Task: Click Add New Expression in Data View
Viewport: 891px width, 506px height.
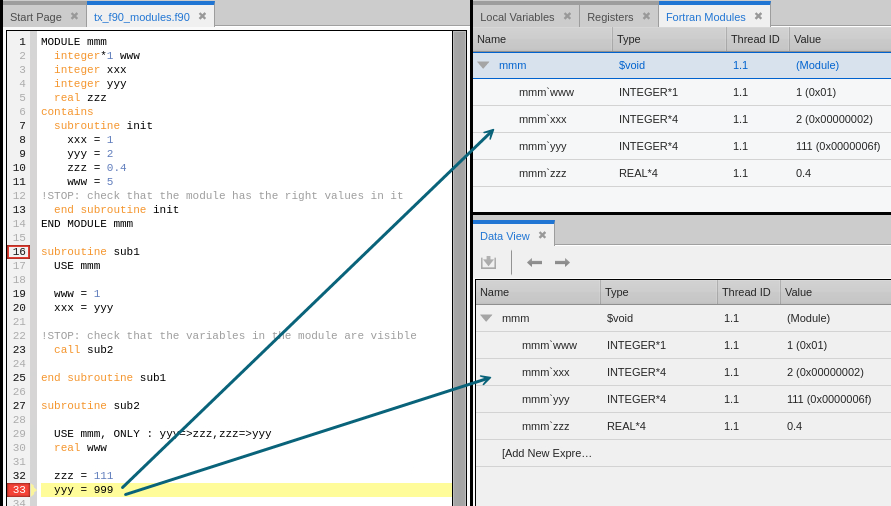Action: pos(546,453)
